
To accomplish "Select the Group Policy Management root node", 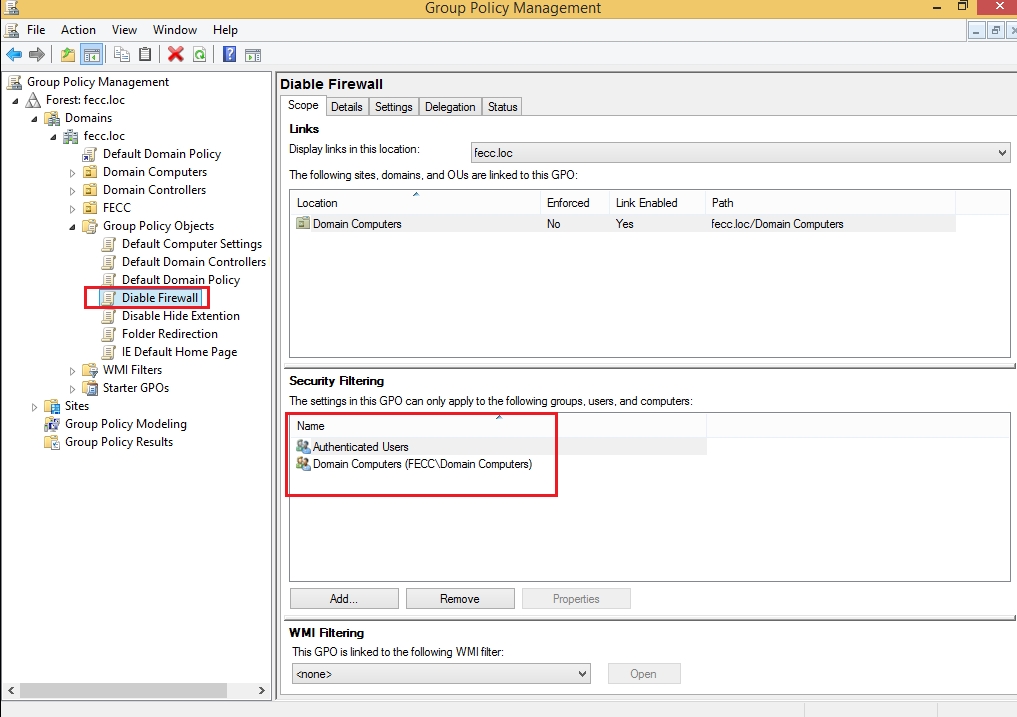I will 97,82.
